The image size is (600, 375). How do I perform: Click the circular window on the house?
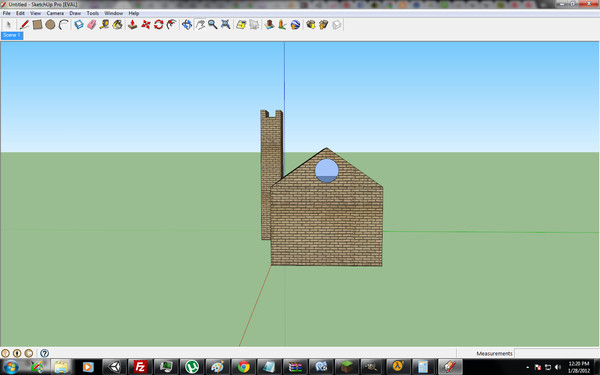coord(326,171)
